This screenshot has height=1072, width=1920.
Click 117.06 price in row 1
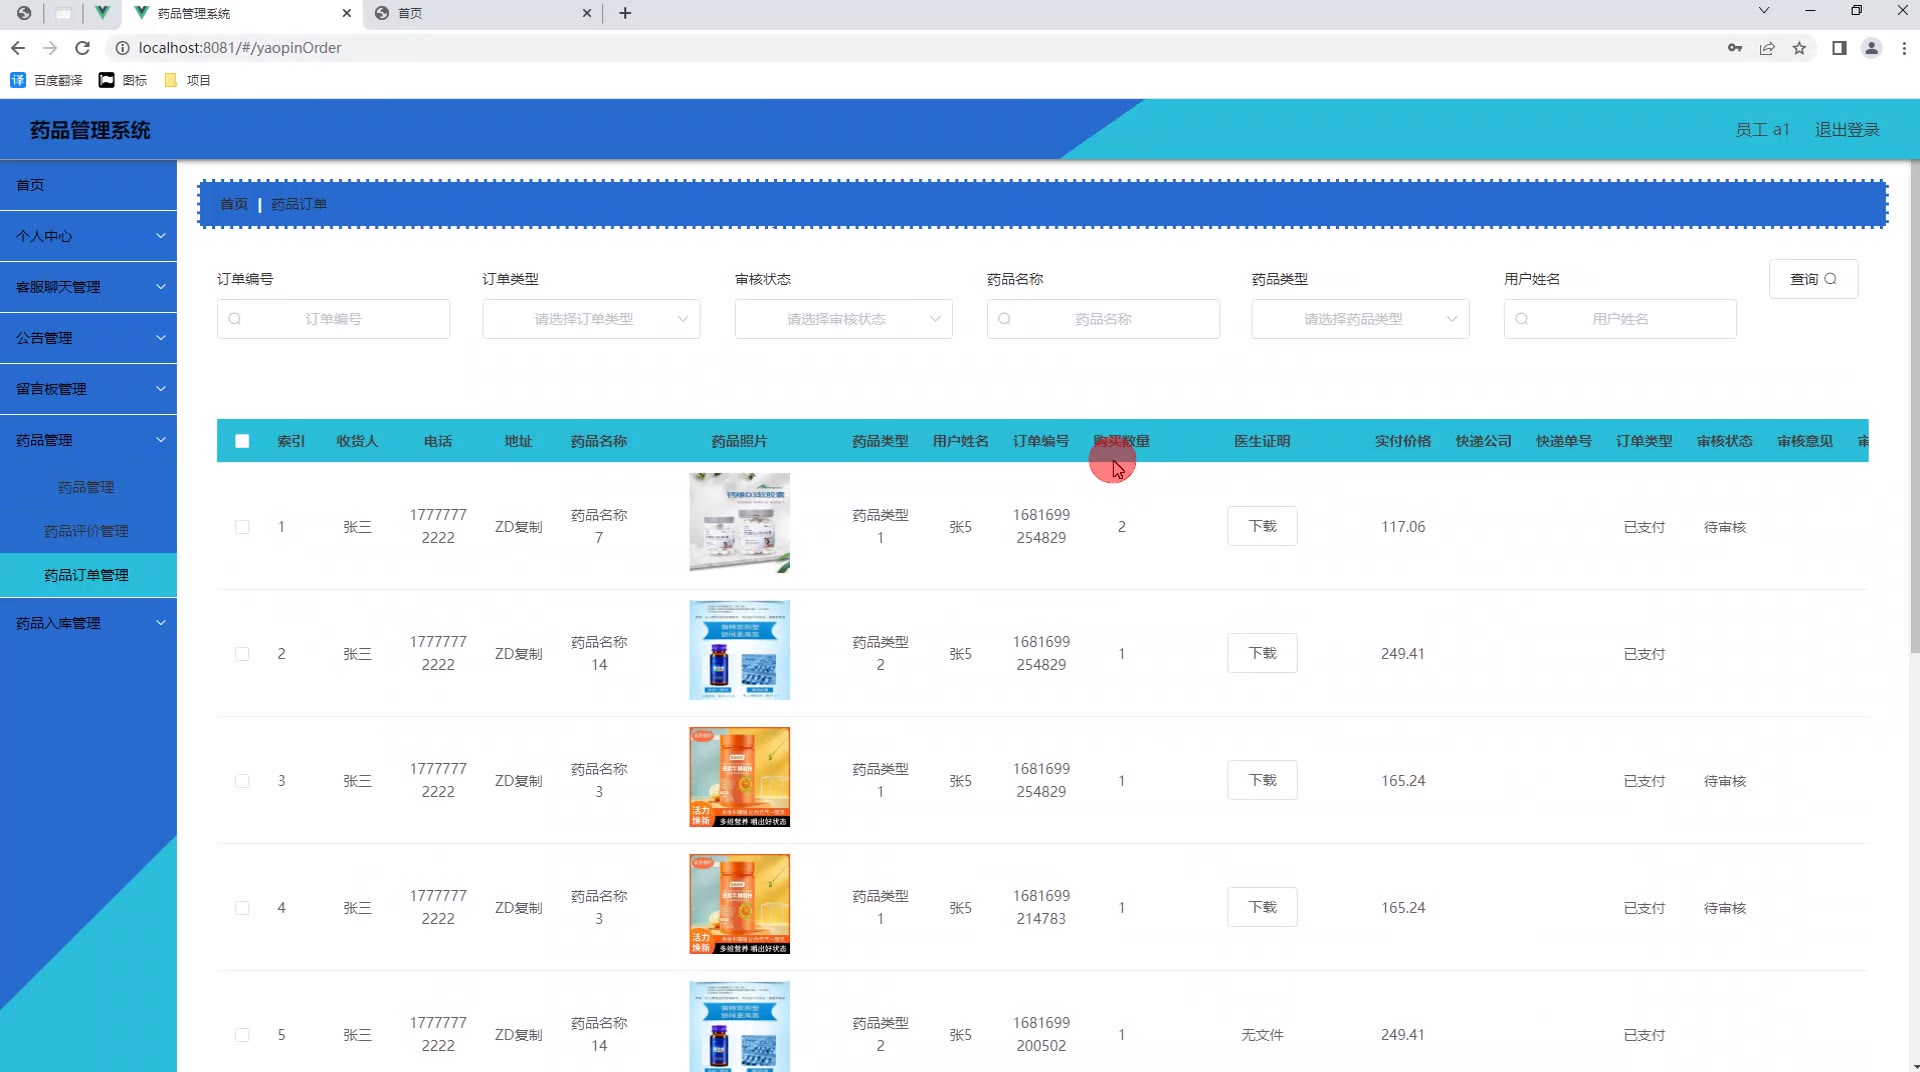(1403, 527)
